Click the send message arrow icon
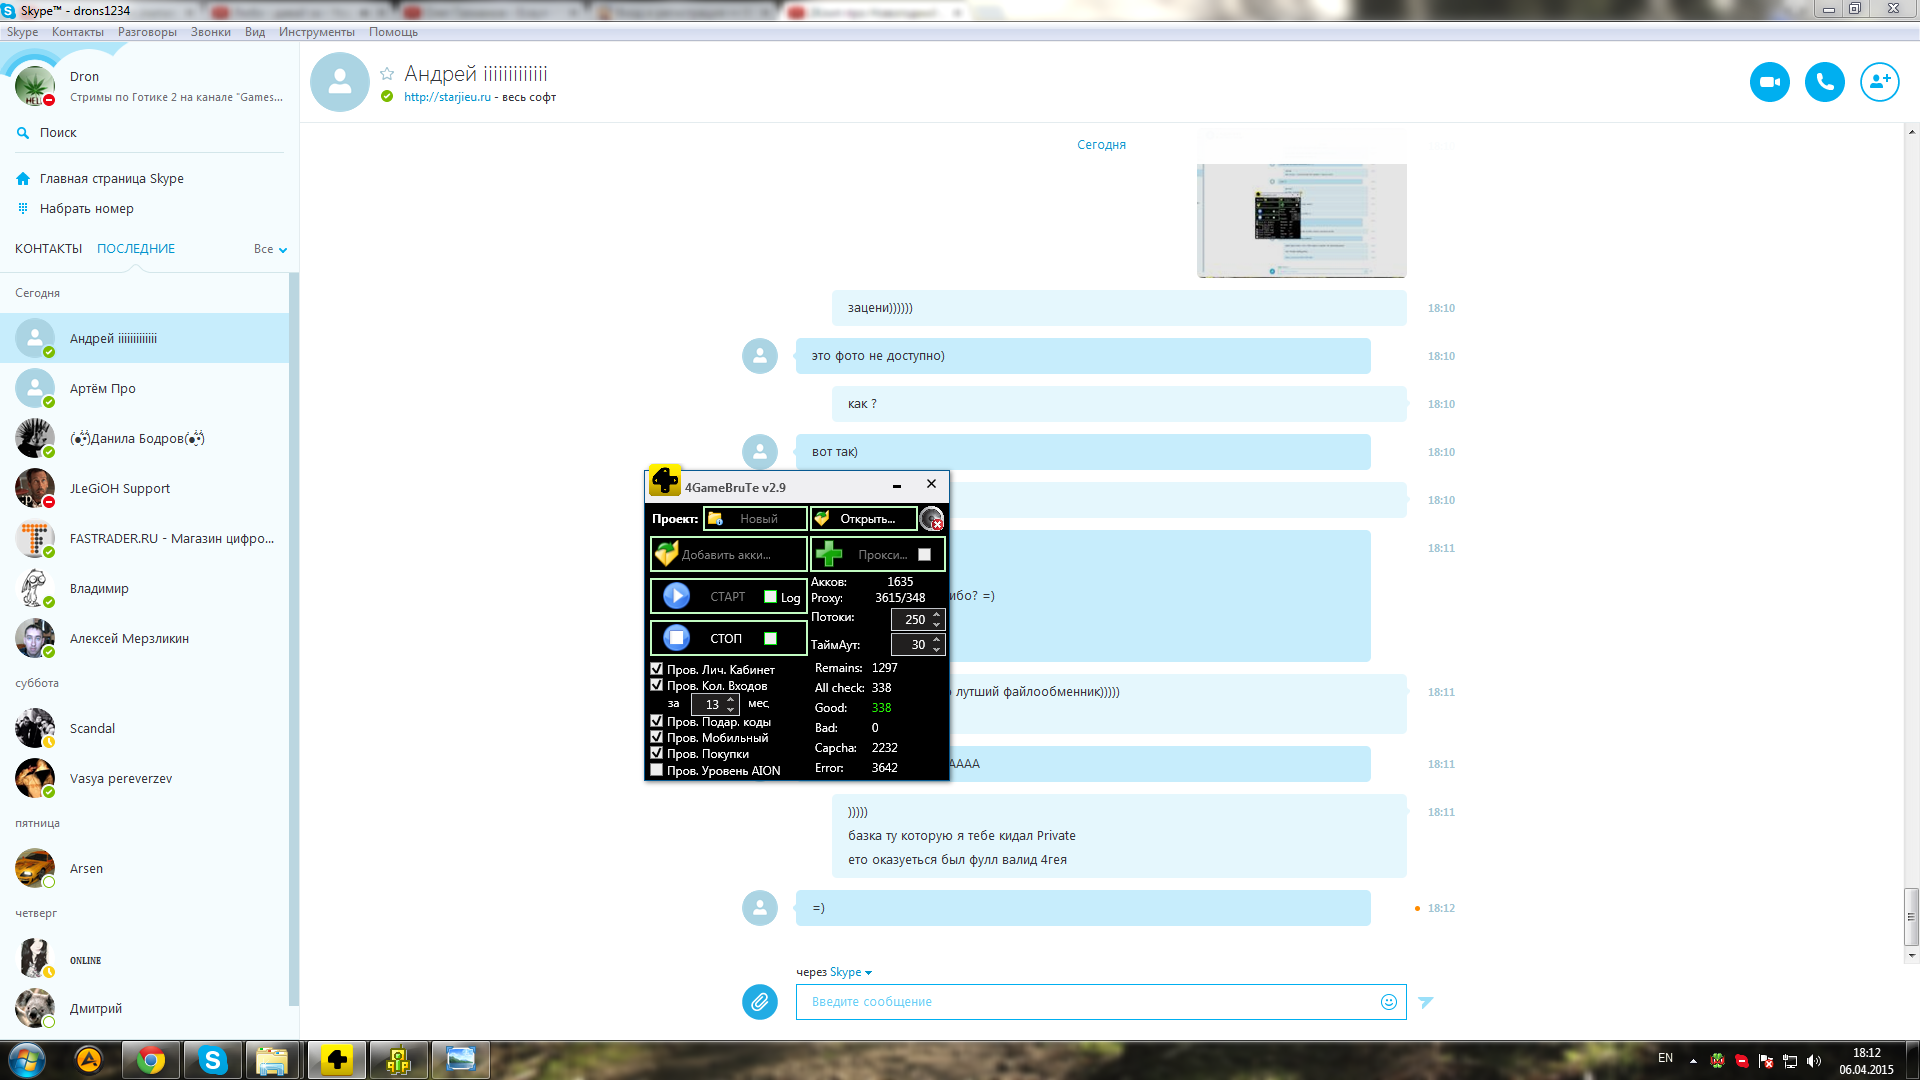 pos(1426,1002)
